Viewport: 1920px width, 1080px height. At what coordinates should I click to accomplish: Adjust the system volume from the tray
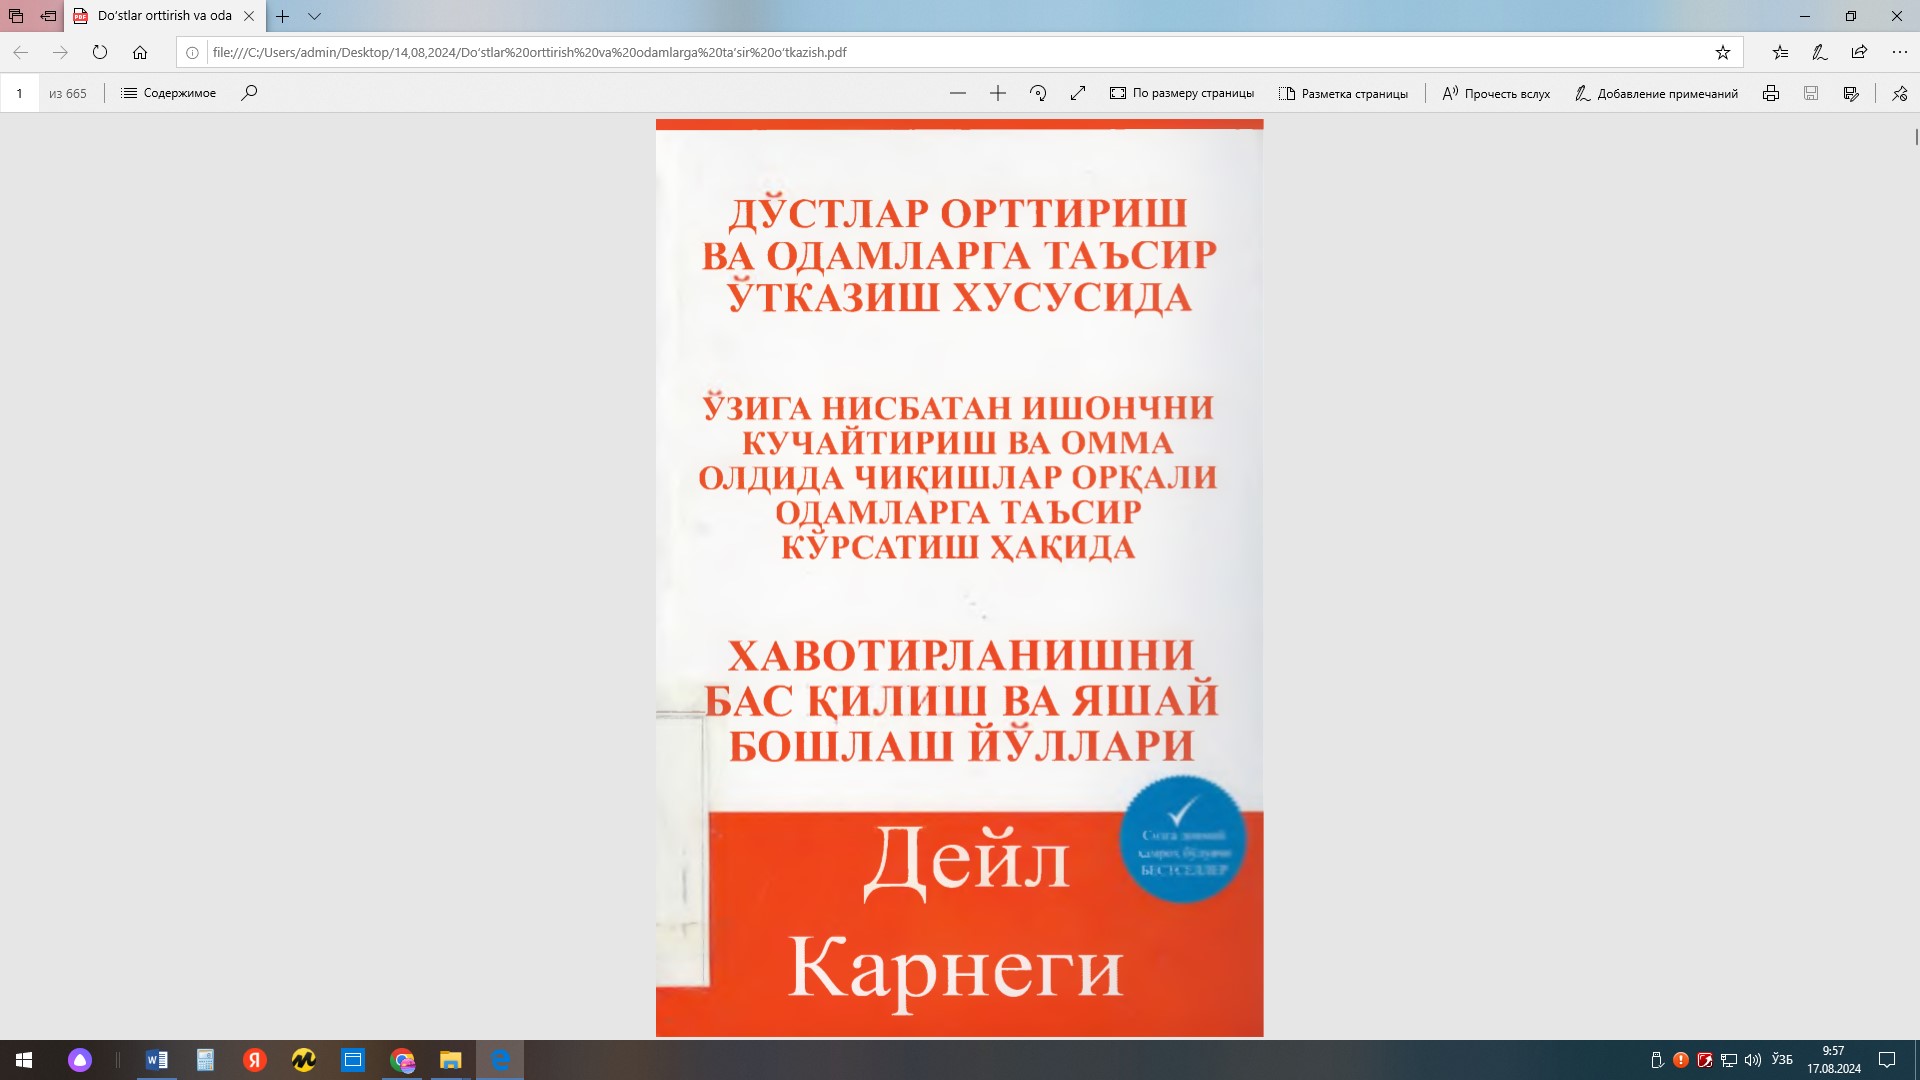coord(1751,1059)
